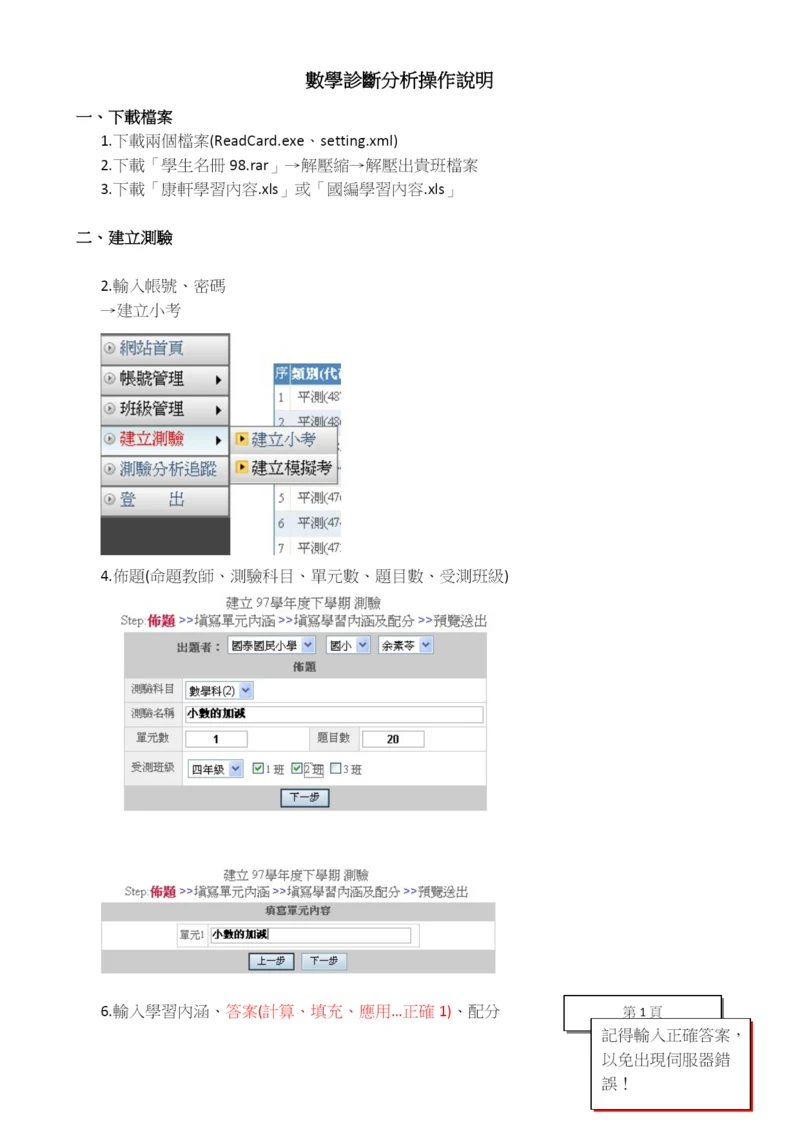Click the title 數學診斷分析操作說明

[x=399, y=80]
